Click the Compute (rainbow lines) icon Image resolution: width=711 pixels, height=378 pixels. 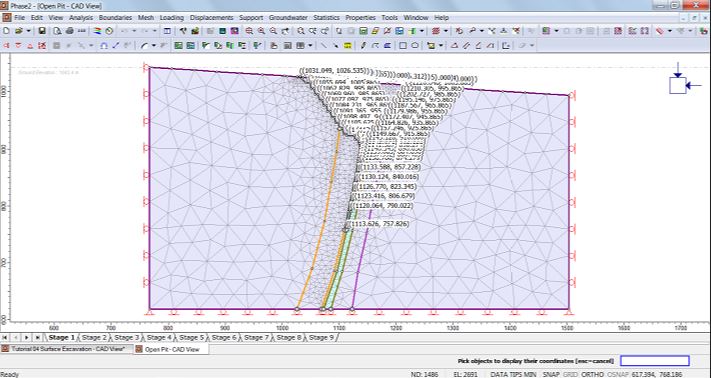[x=97, y=31]
